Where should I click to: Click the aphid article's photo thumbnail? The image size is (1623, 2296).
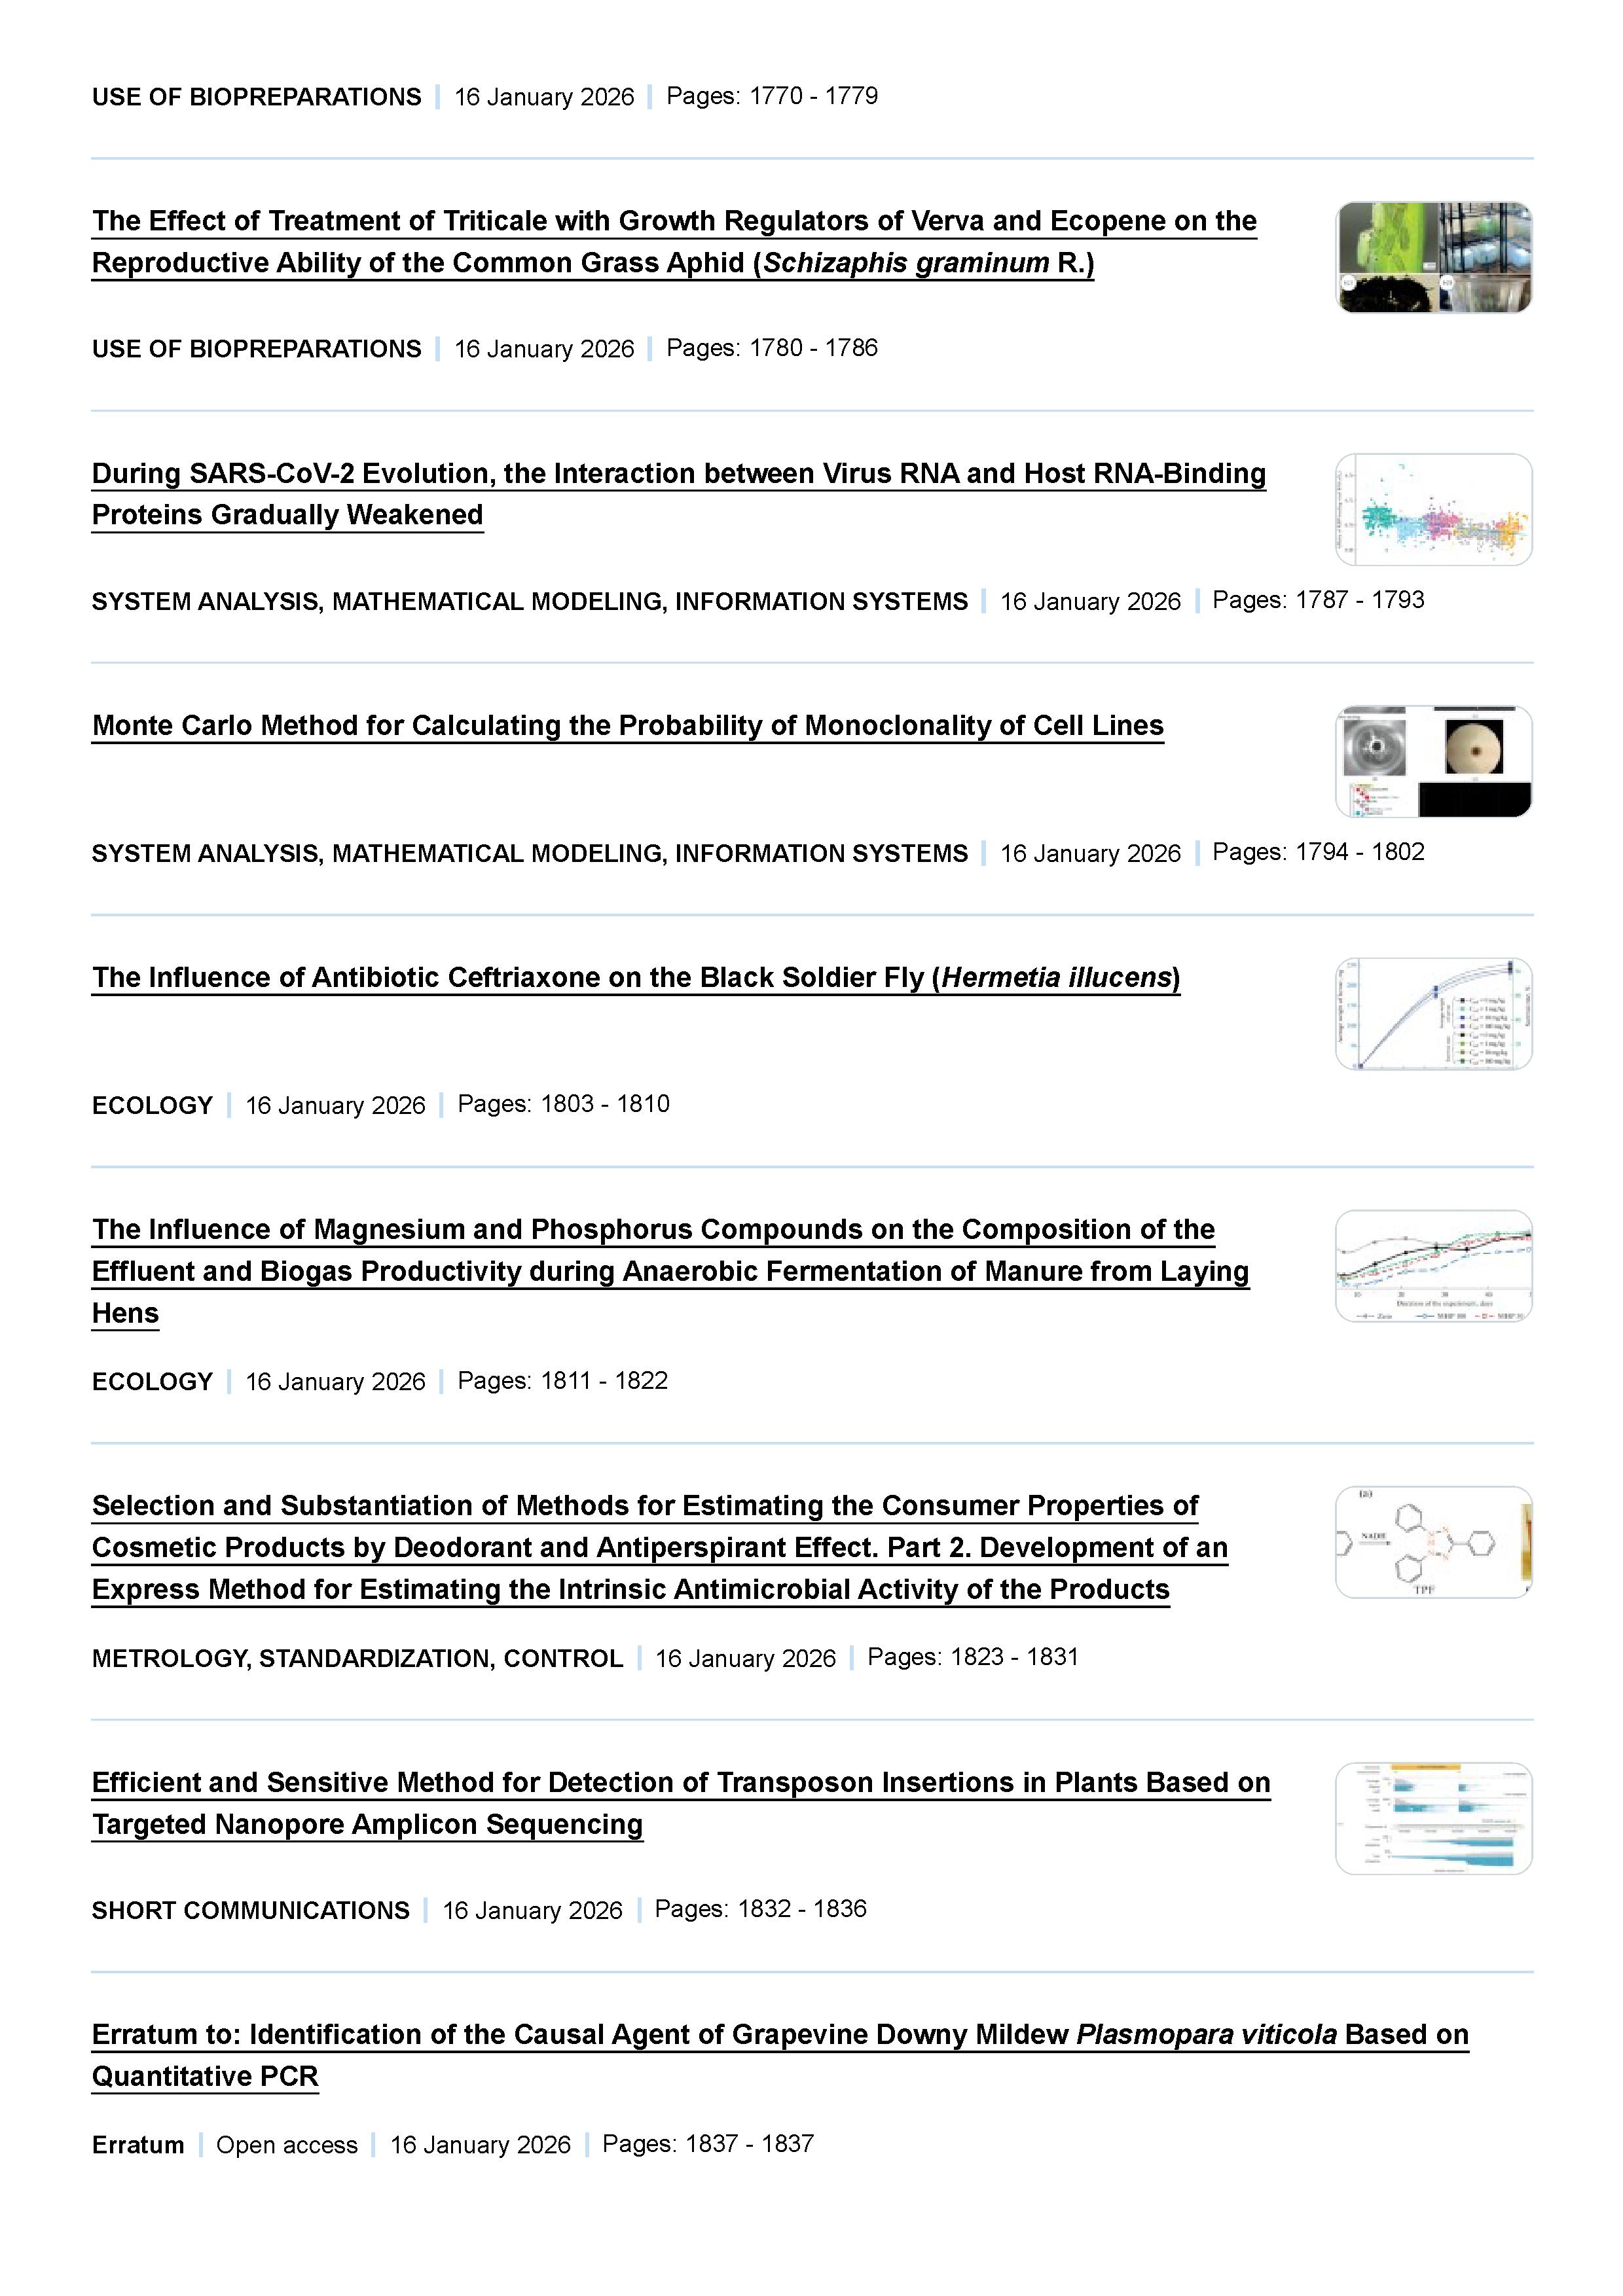click(1433, 258)
